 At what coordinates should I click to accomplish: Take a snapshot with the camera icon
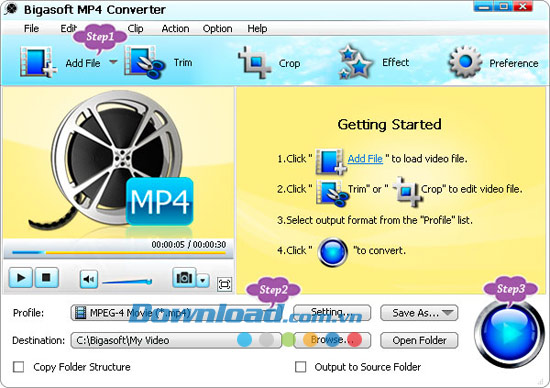click(184, 277)
